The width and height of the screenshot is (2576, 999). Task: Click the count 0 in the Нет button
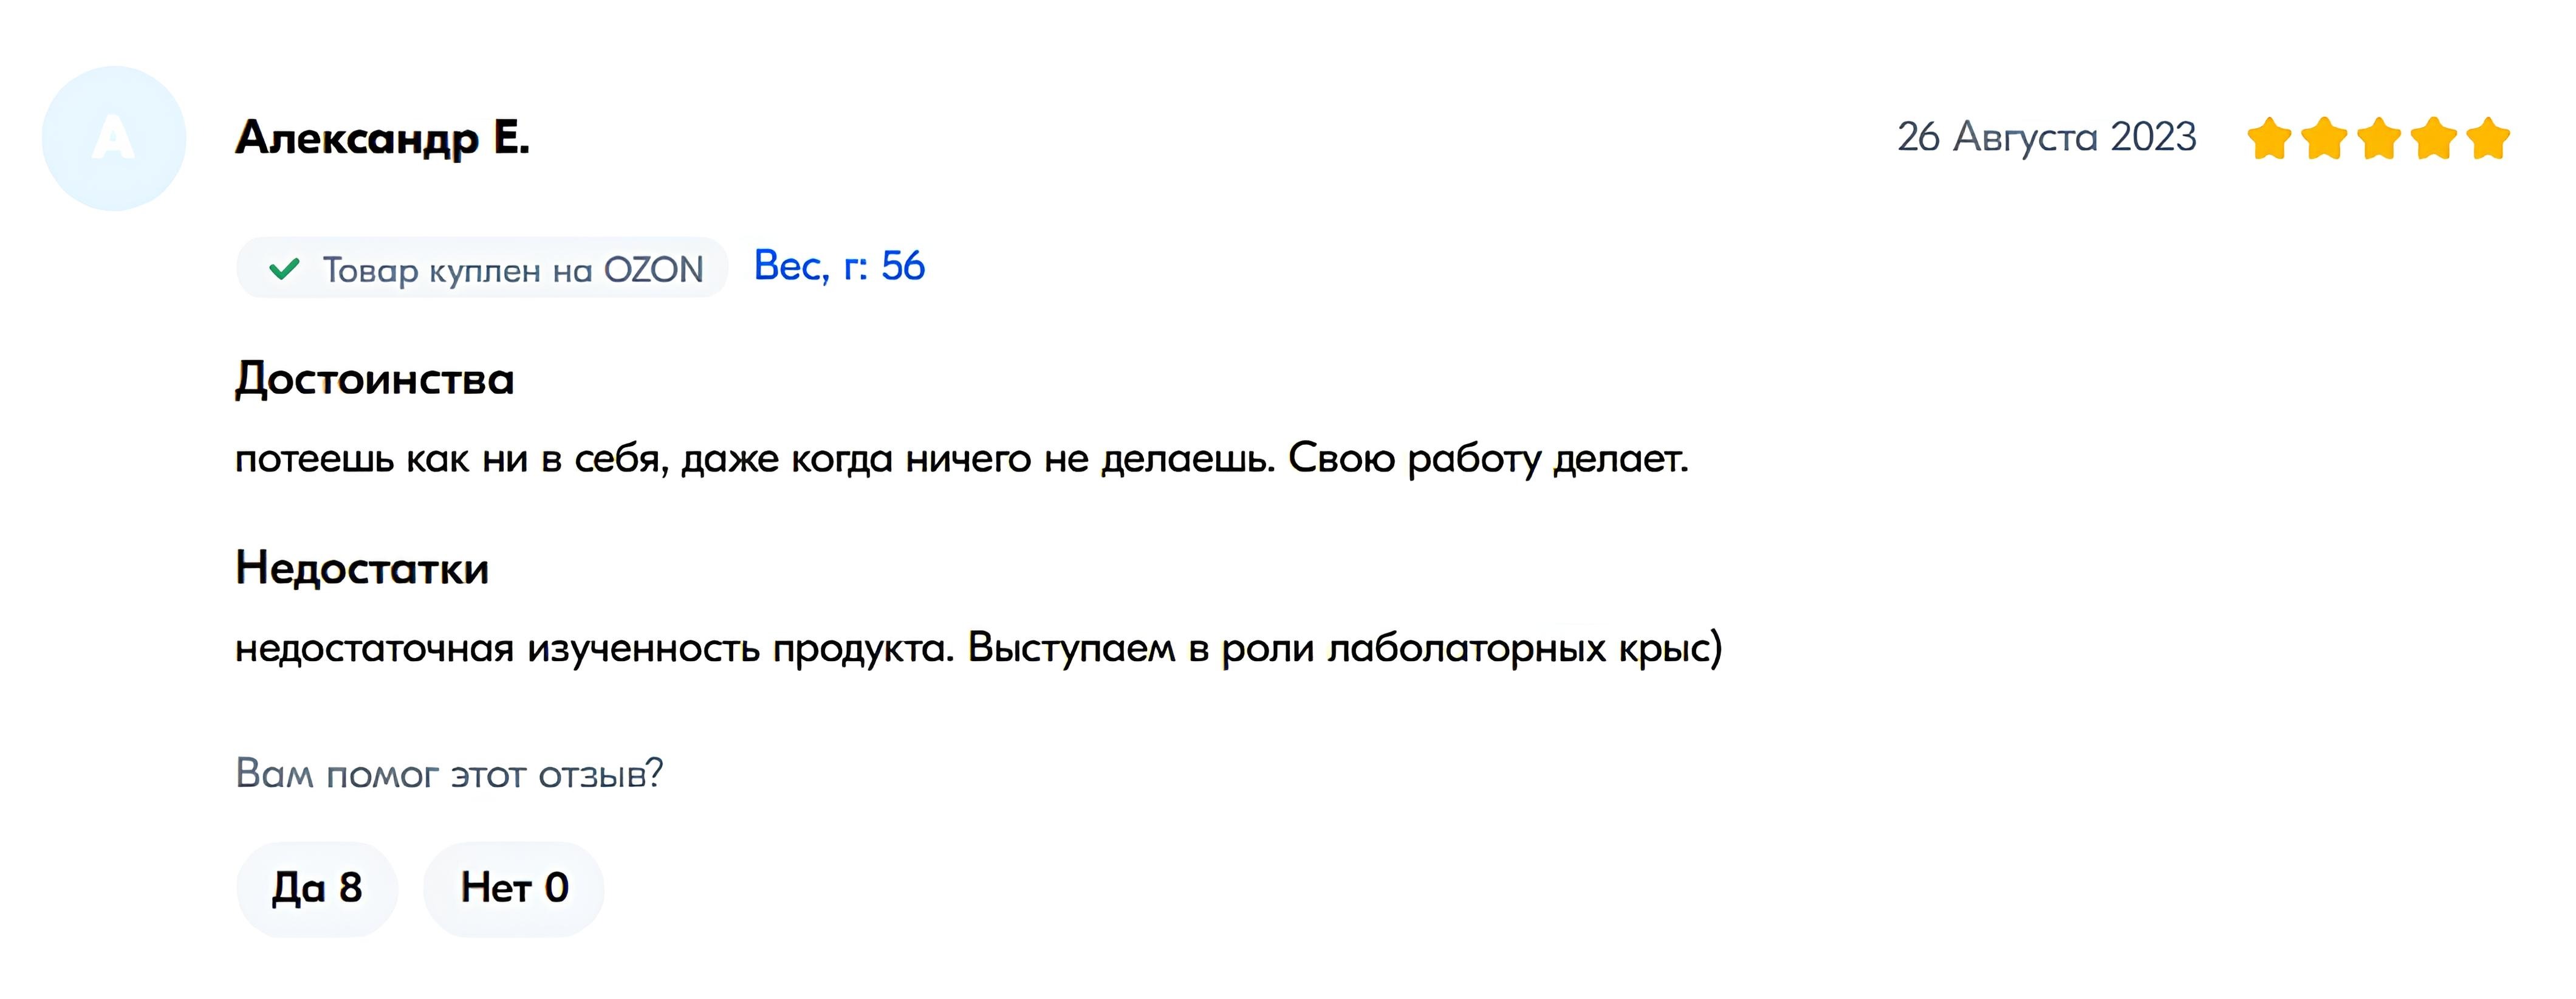click(x=556, y=888)
